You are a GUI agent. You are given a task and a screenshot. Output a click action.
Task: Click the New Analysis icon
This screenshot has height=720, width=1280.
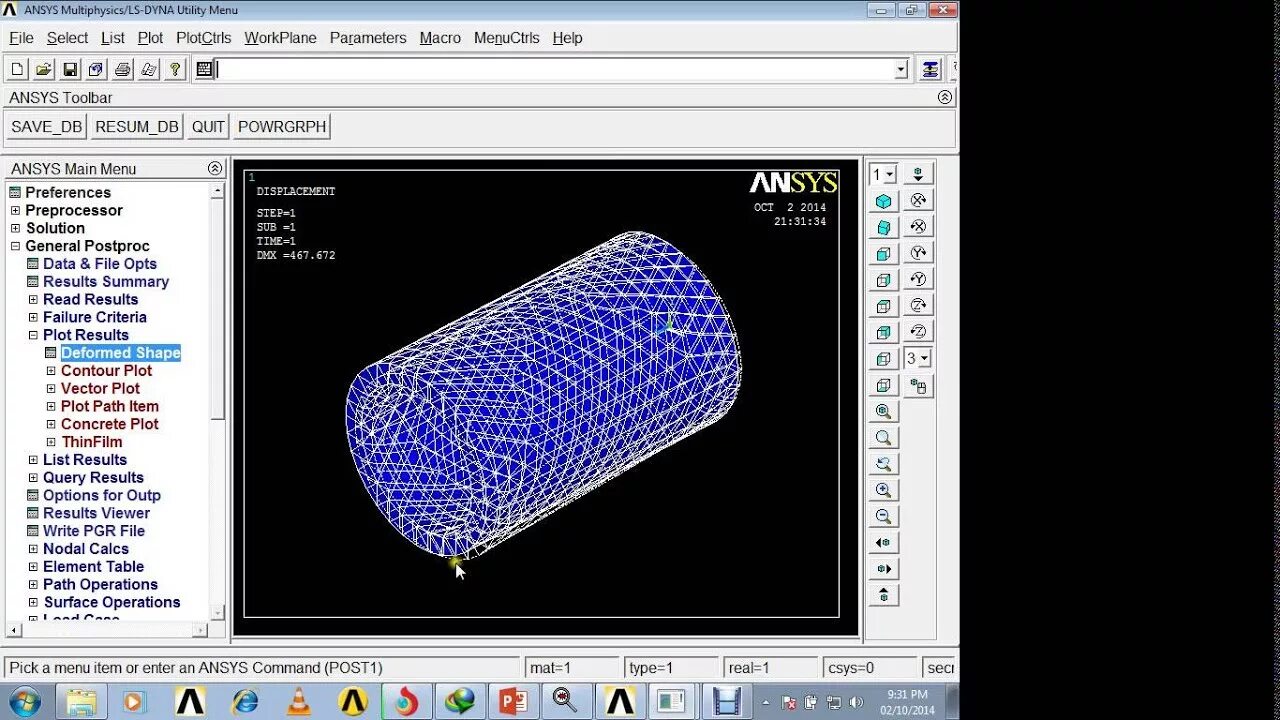pyautogui.click(x=17, y=69)
